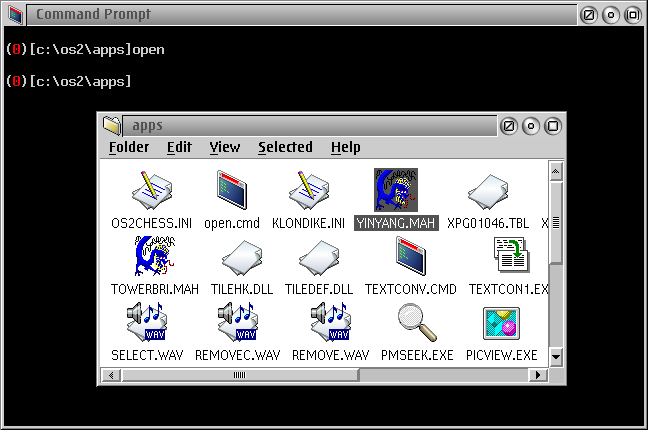Viewport: 648px width, 430px height.
Task: Select the TILEHK.DLL file icon
Action: click(x=242, y=258)
